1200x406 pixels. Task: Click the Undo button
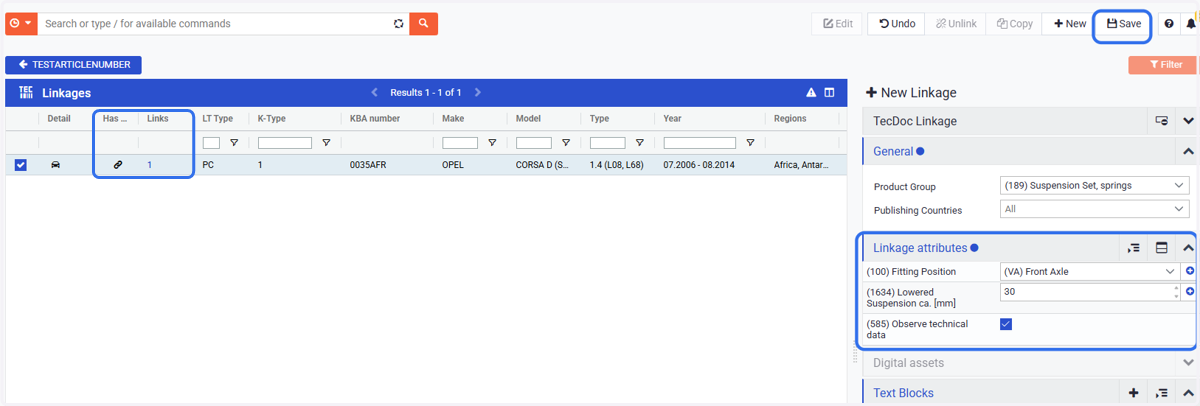(897, 23)
